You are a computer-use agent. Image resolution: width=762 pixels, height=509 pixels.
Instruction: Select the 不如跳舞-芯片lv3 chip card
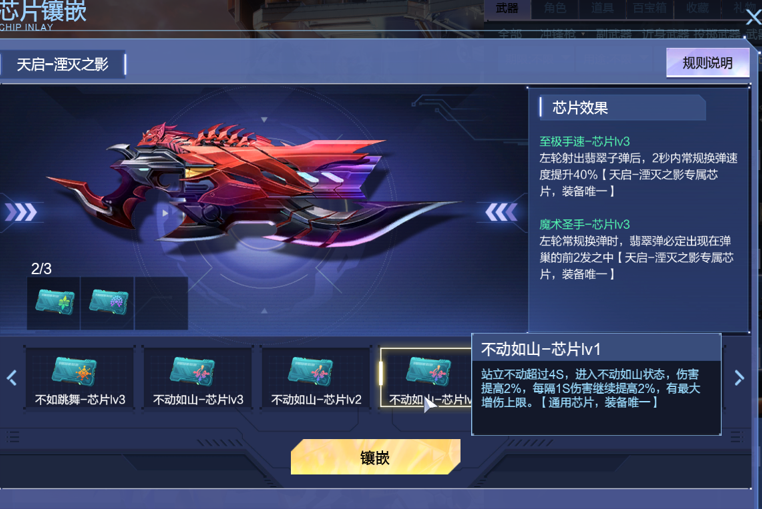[x=80, y=378]
